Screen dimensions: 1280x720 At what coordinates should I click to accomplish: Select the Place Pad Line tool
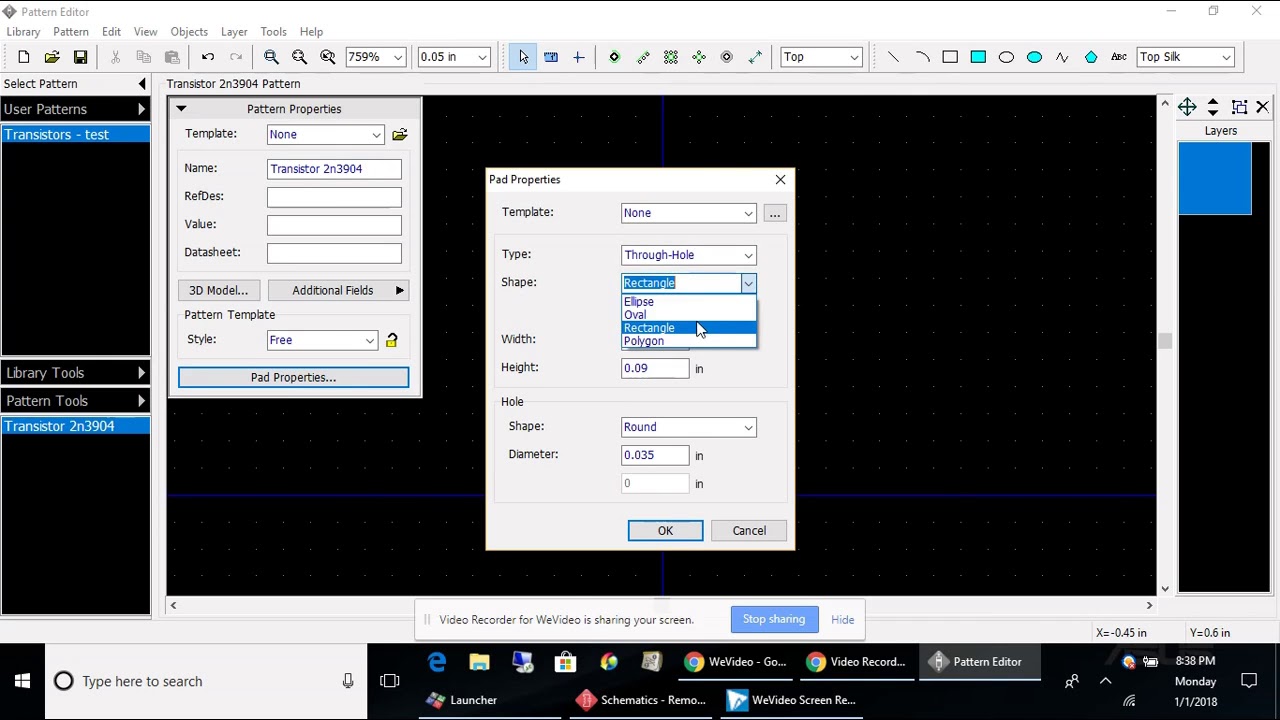coord(642,57)
